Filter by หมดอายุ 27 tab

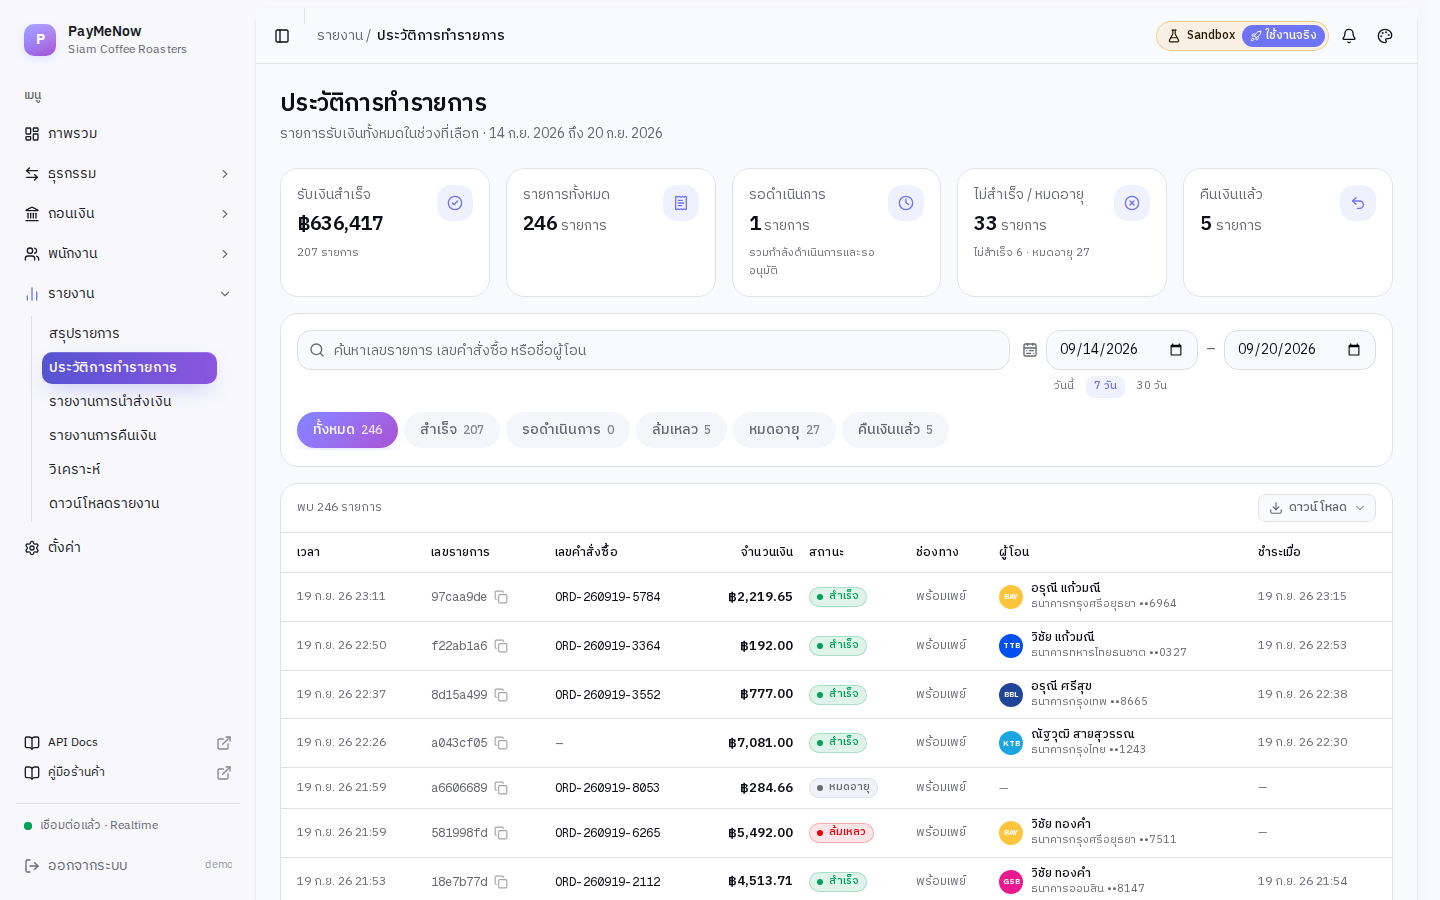[784, 430]
